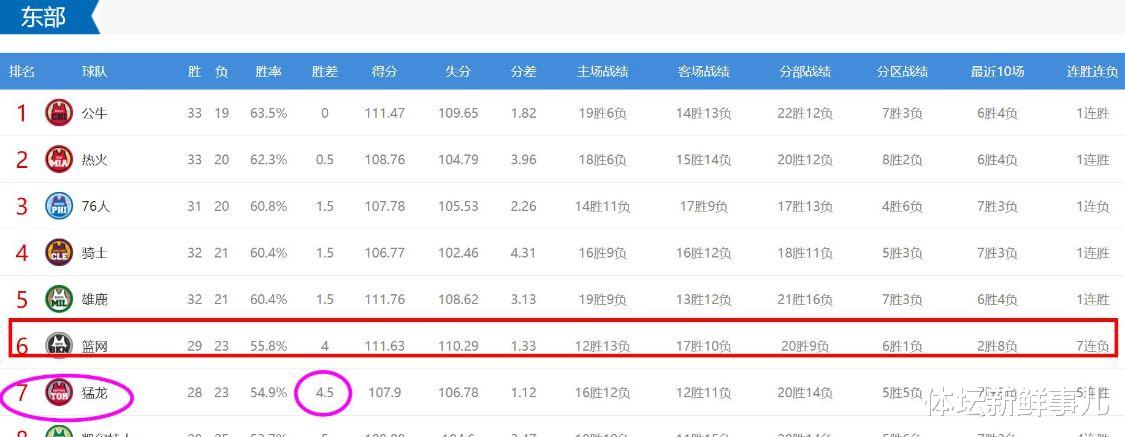Click the Heat (热火) MIA logo icon
This screenshot has height=437, width=1125.
pos(59,159)
